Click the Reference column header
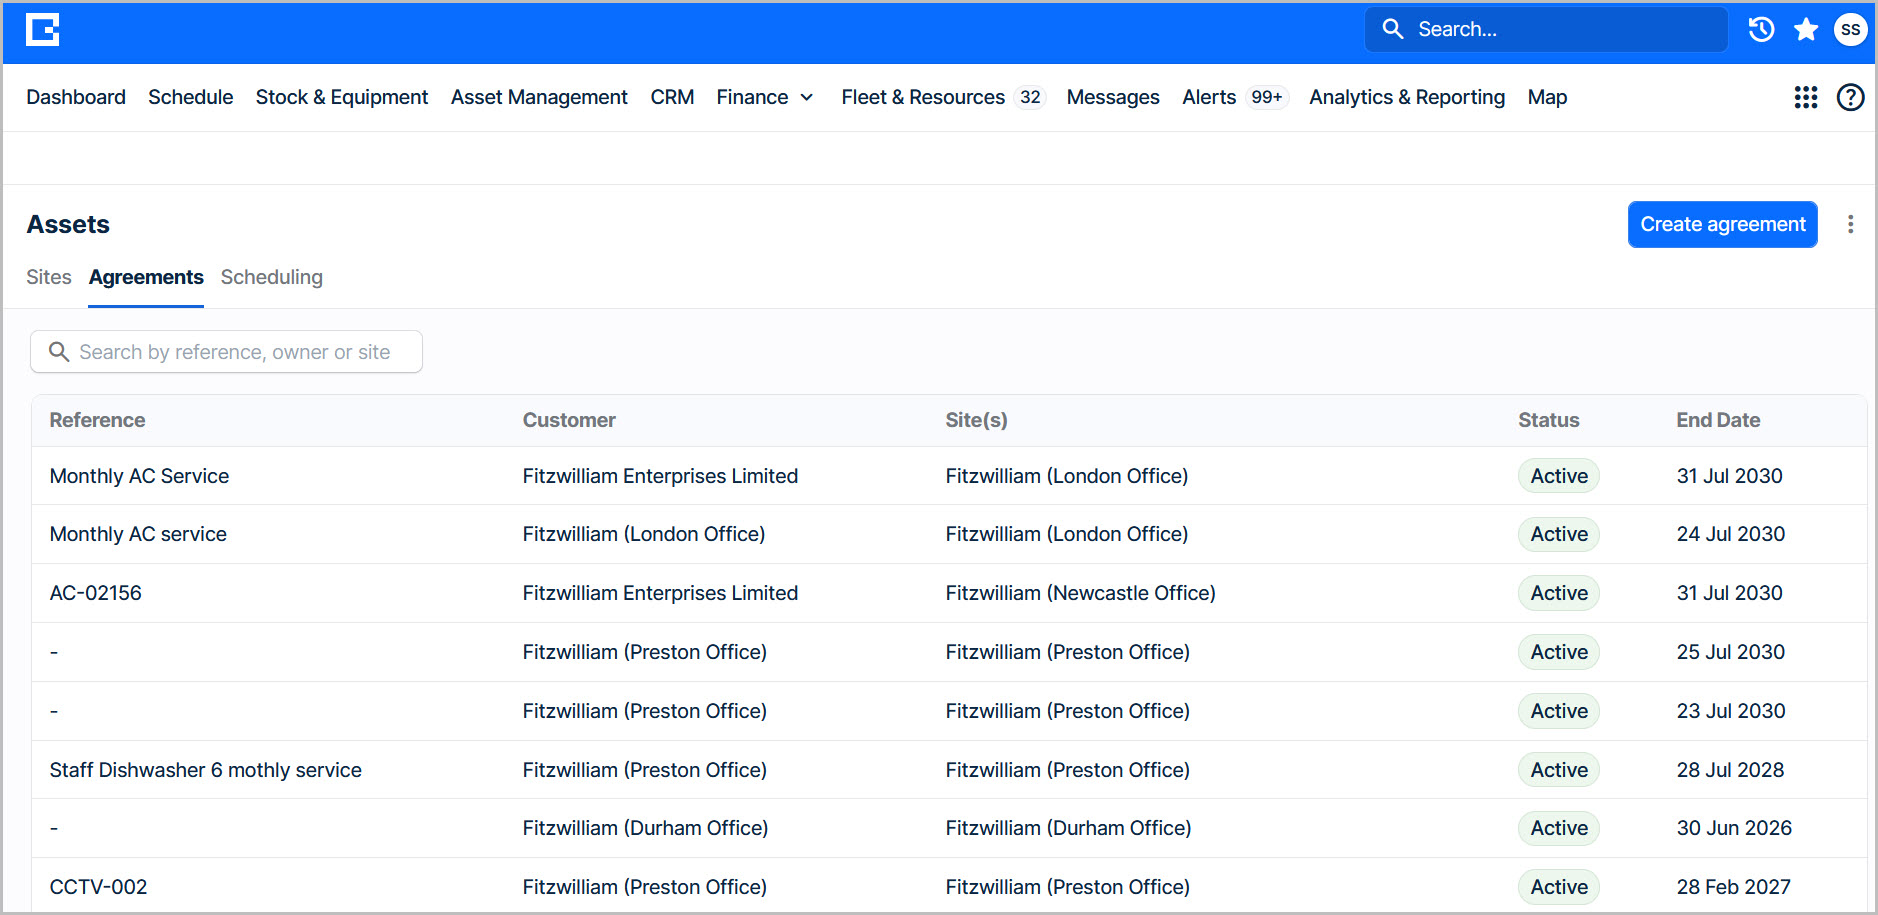 coord(97,420)
